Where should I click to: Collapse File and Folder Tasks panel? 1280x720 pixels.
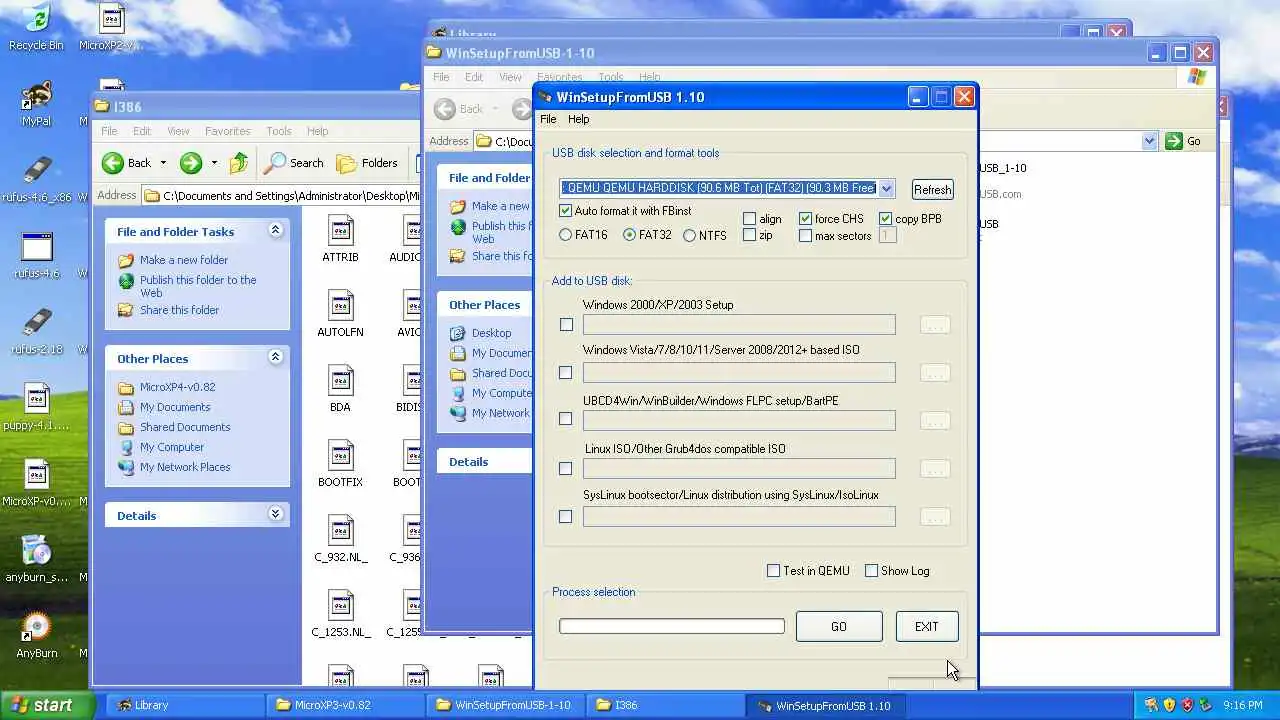click(x=275, y=231)
